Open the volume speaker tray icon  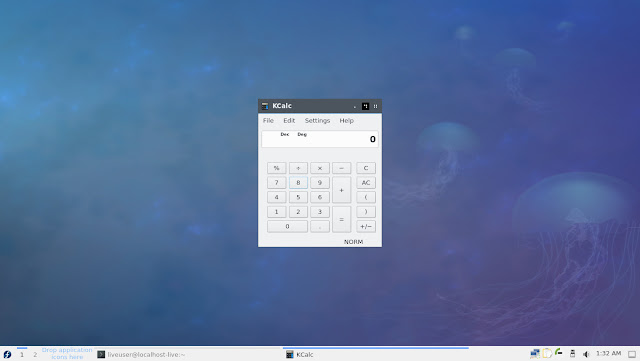click(x=586, y=354)
